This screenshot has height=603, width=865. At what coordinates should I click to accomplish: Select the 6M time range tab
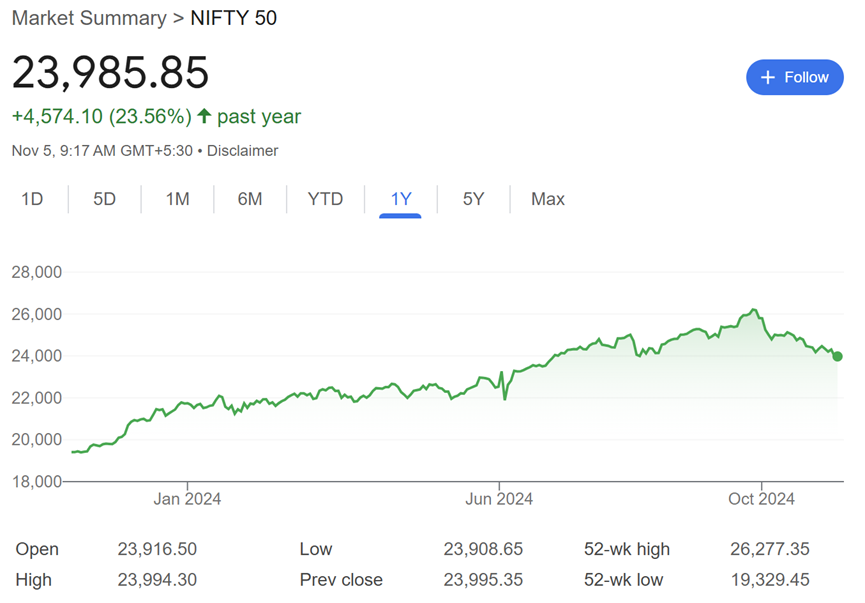click(x=250, y=199)
